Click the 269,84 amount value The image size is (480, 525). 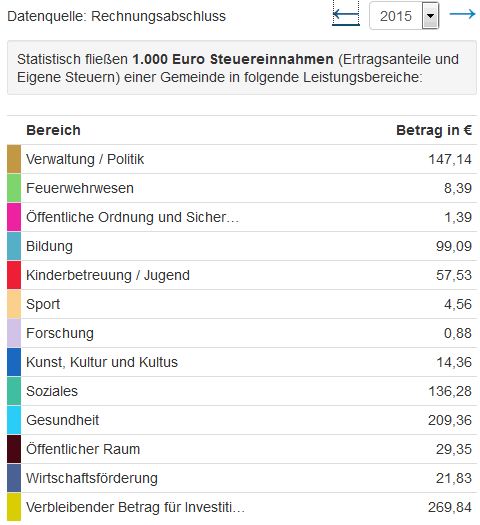point(450,507)
